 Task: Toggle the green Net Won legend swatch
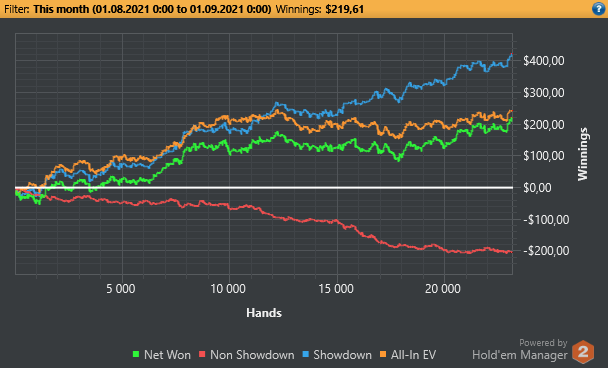[136, 354]
